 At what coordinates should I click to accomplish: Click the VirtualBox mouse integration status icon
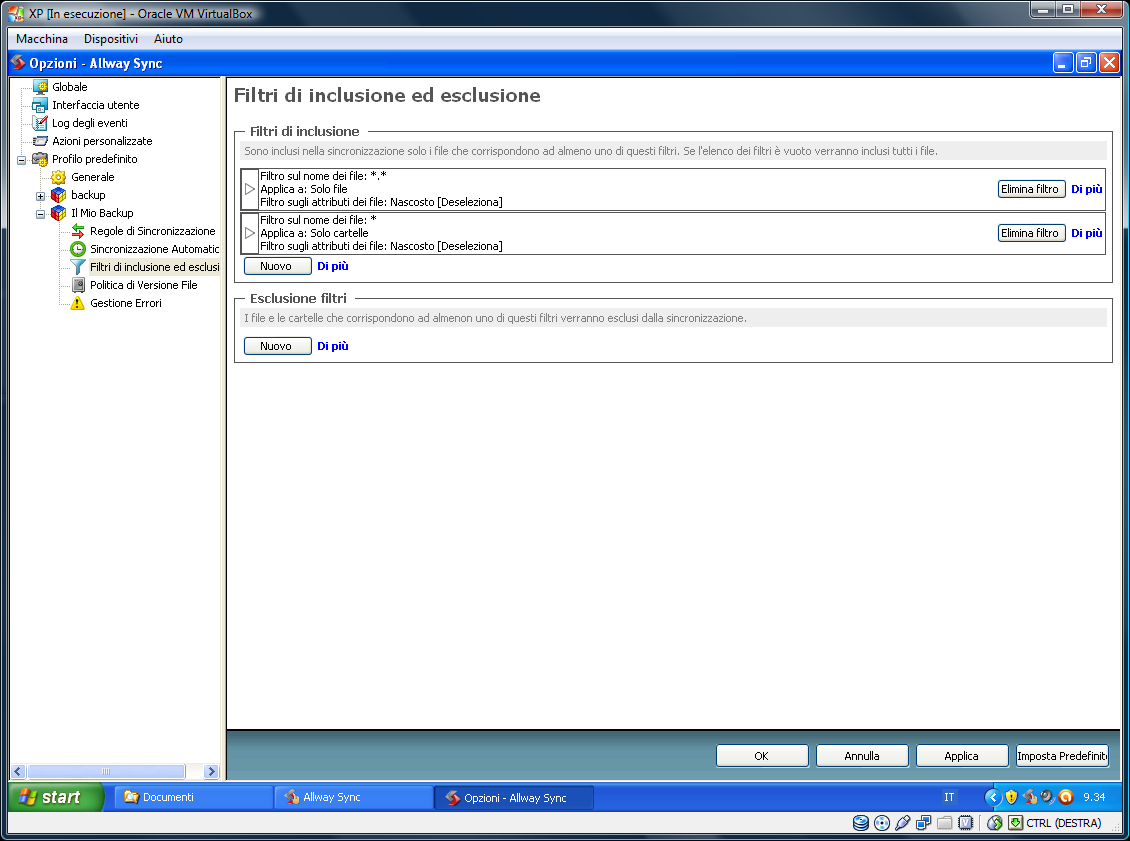[995, 823]
